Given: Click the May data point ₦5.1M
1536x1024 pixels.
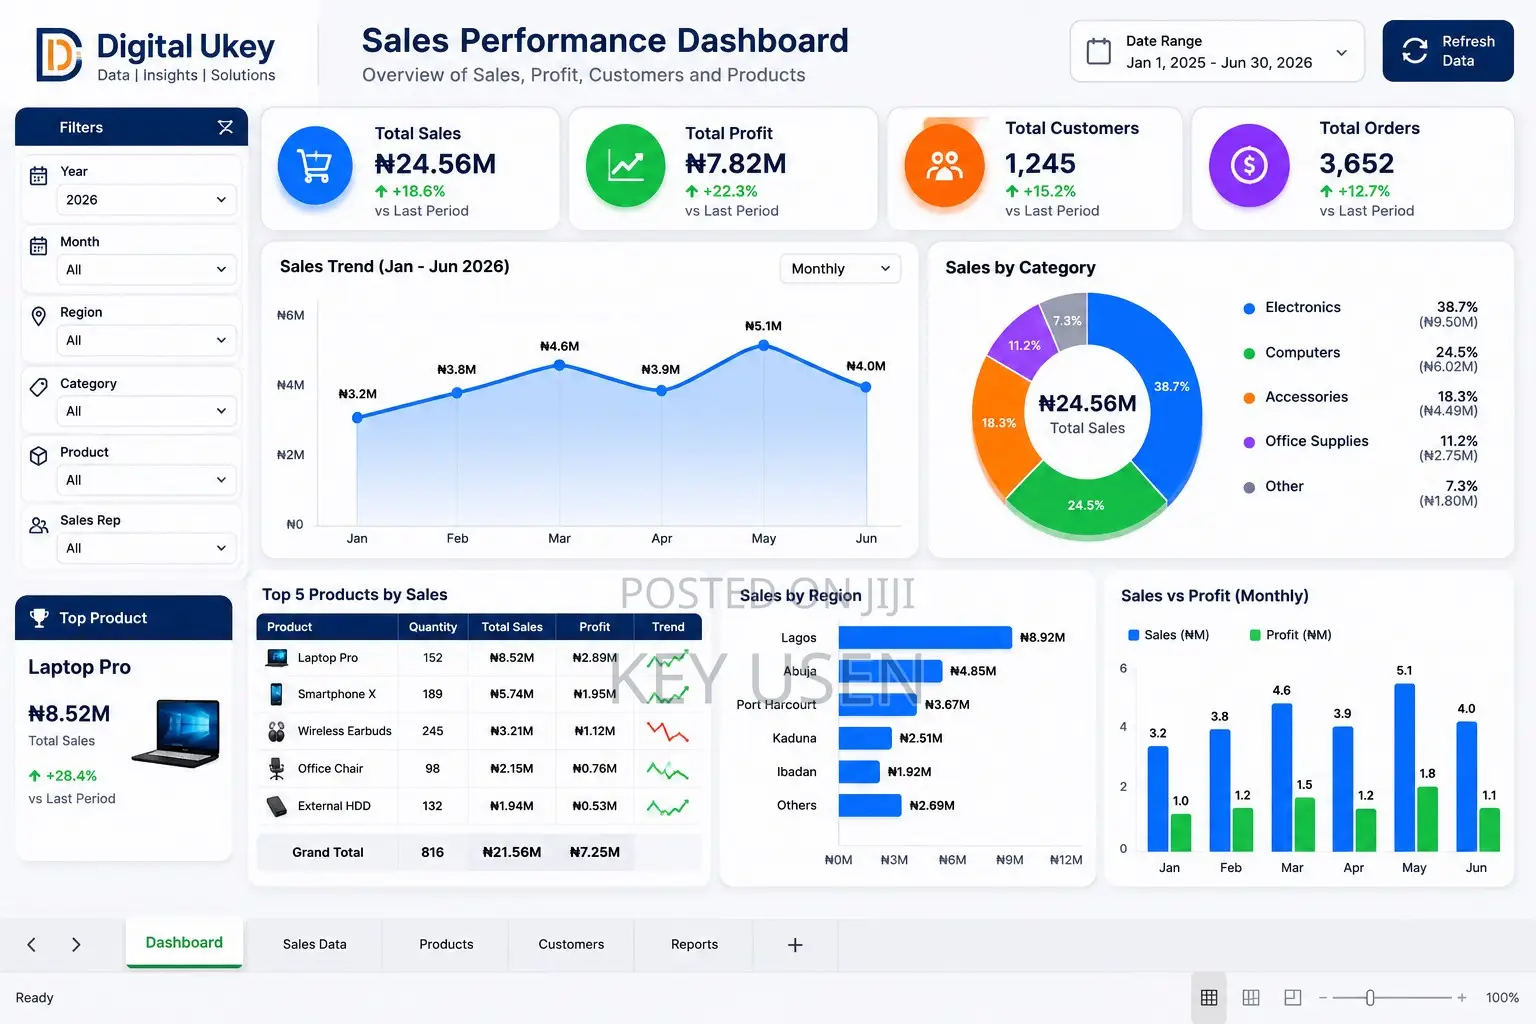Looking at the screenshot, I should click(763, 345).
